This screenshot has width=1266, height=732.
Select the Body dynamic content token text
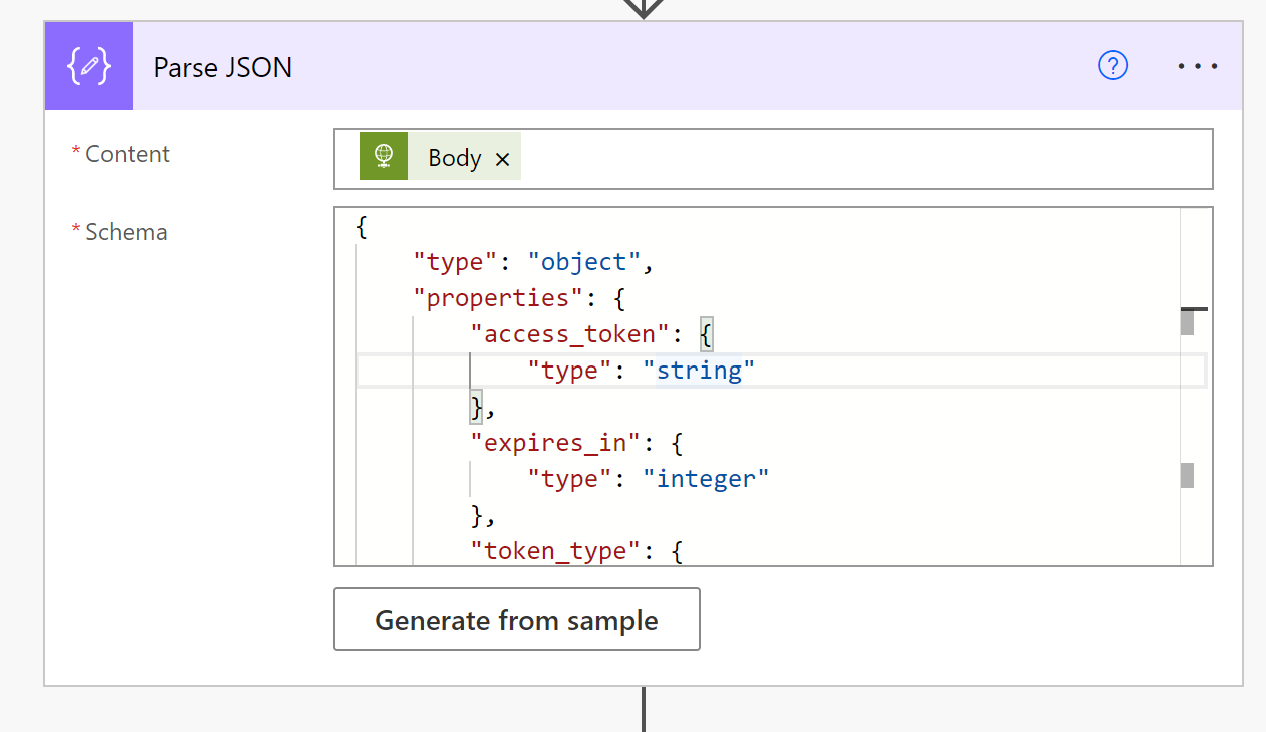click(454, 158)
